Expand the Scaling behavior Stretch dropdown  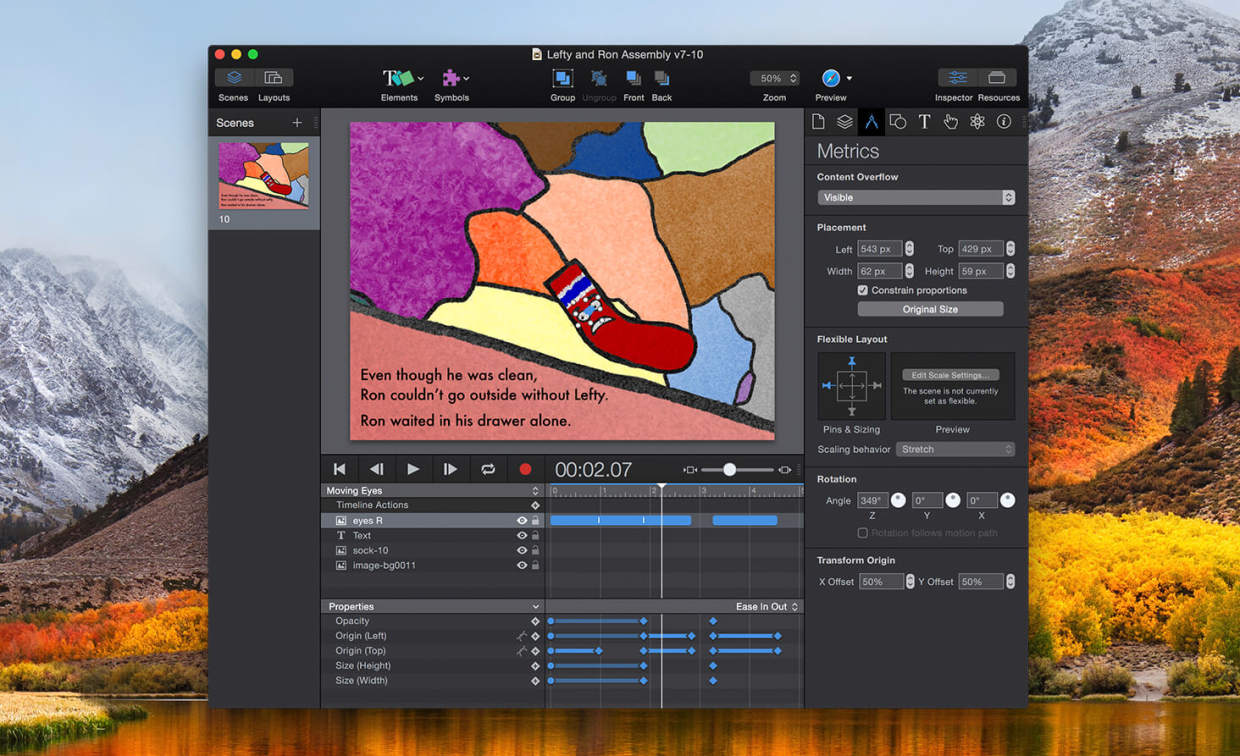955,450
